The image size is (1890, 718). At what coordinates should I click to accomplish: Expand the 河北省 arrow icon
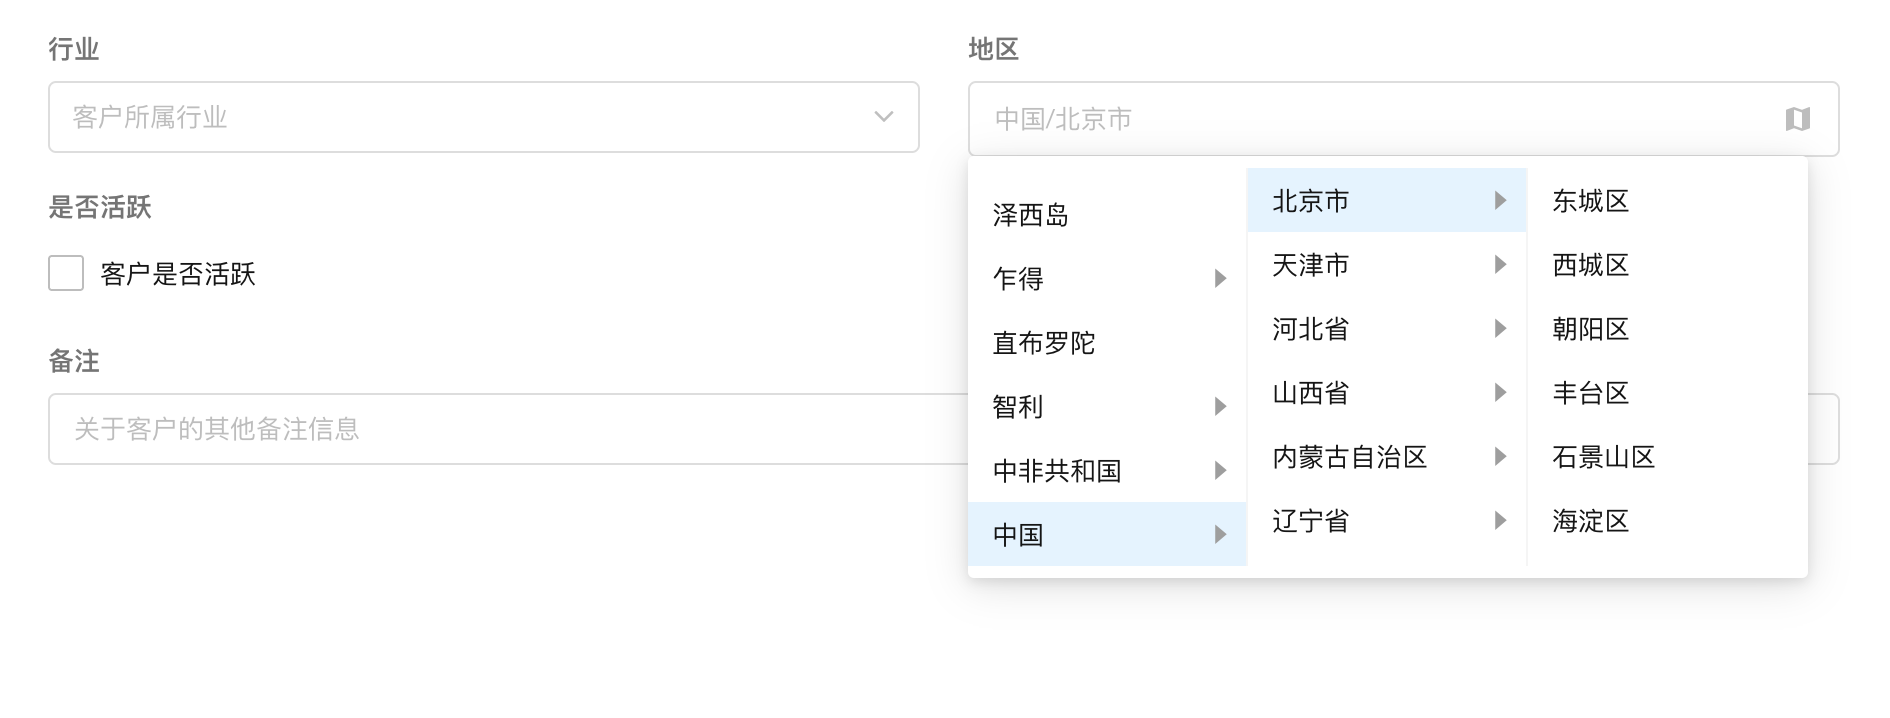point(1500,328)
